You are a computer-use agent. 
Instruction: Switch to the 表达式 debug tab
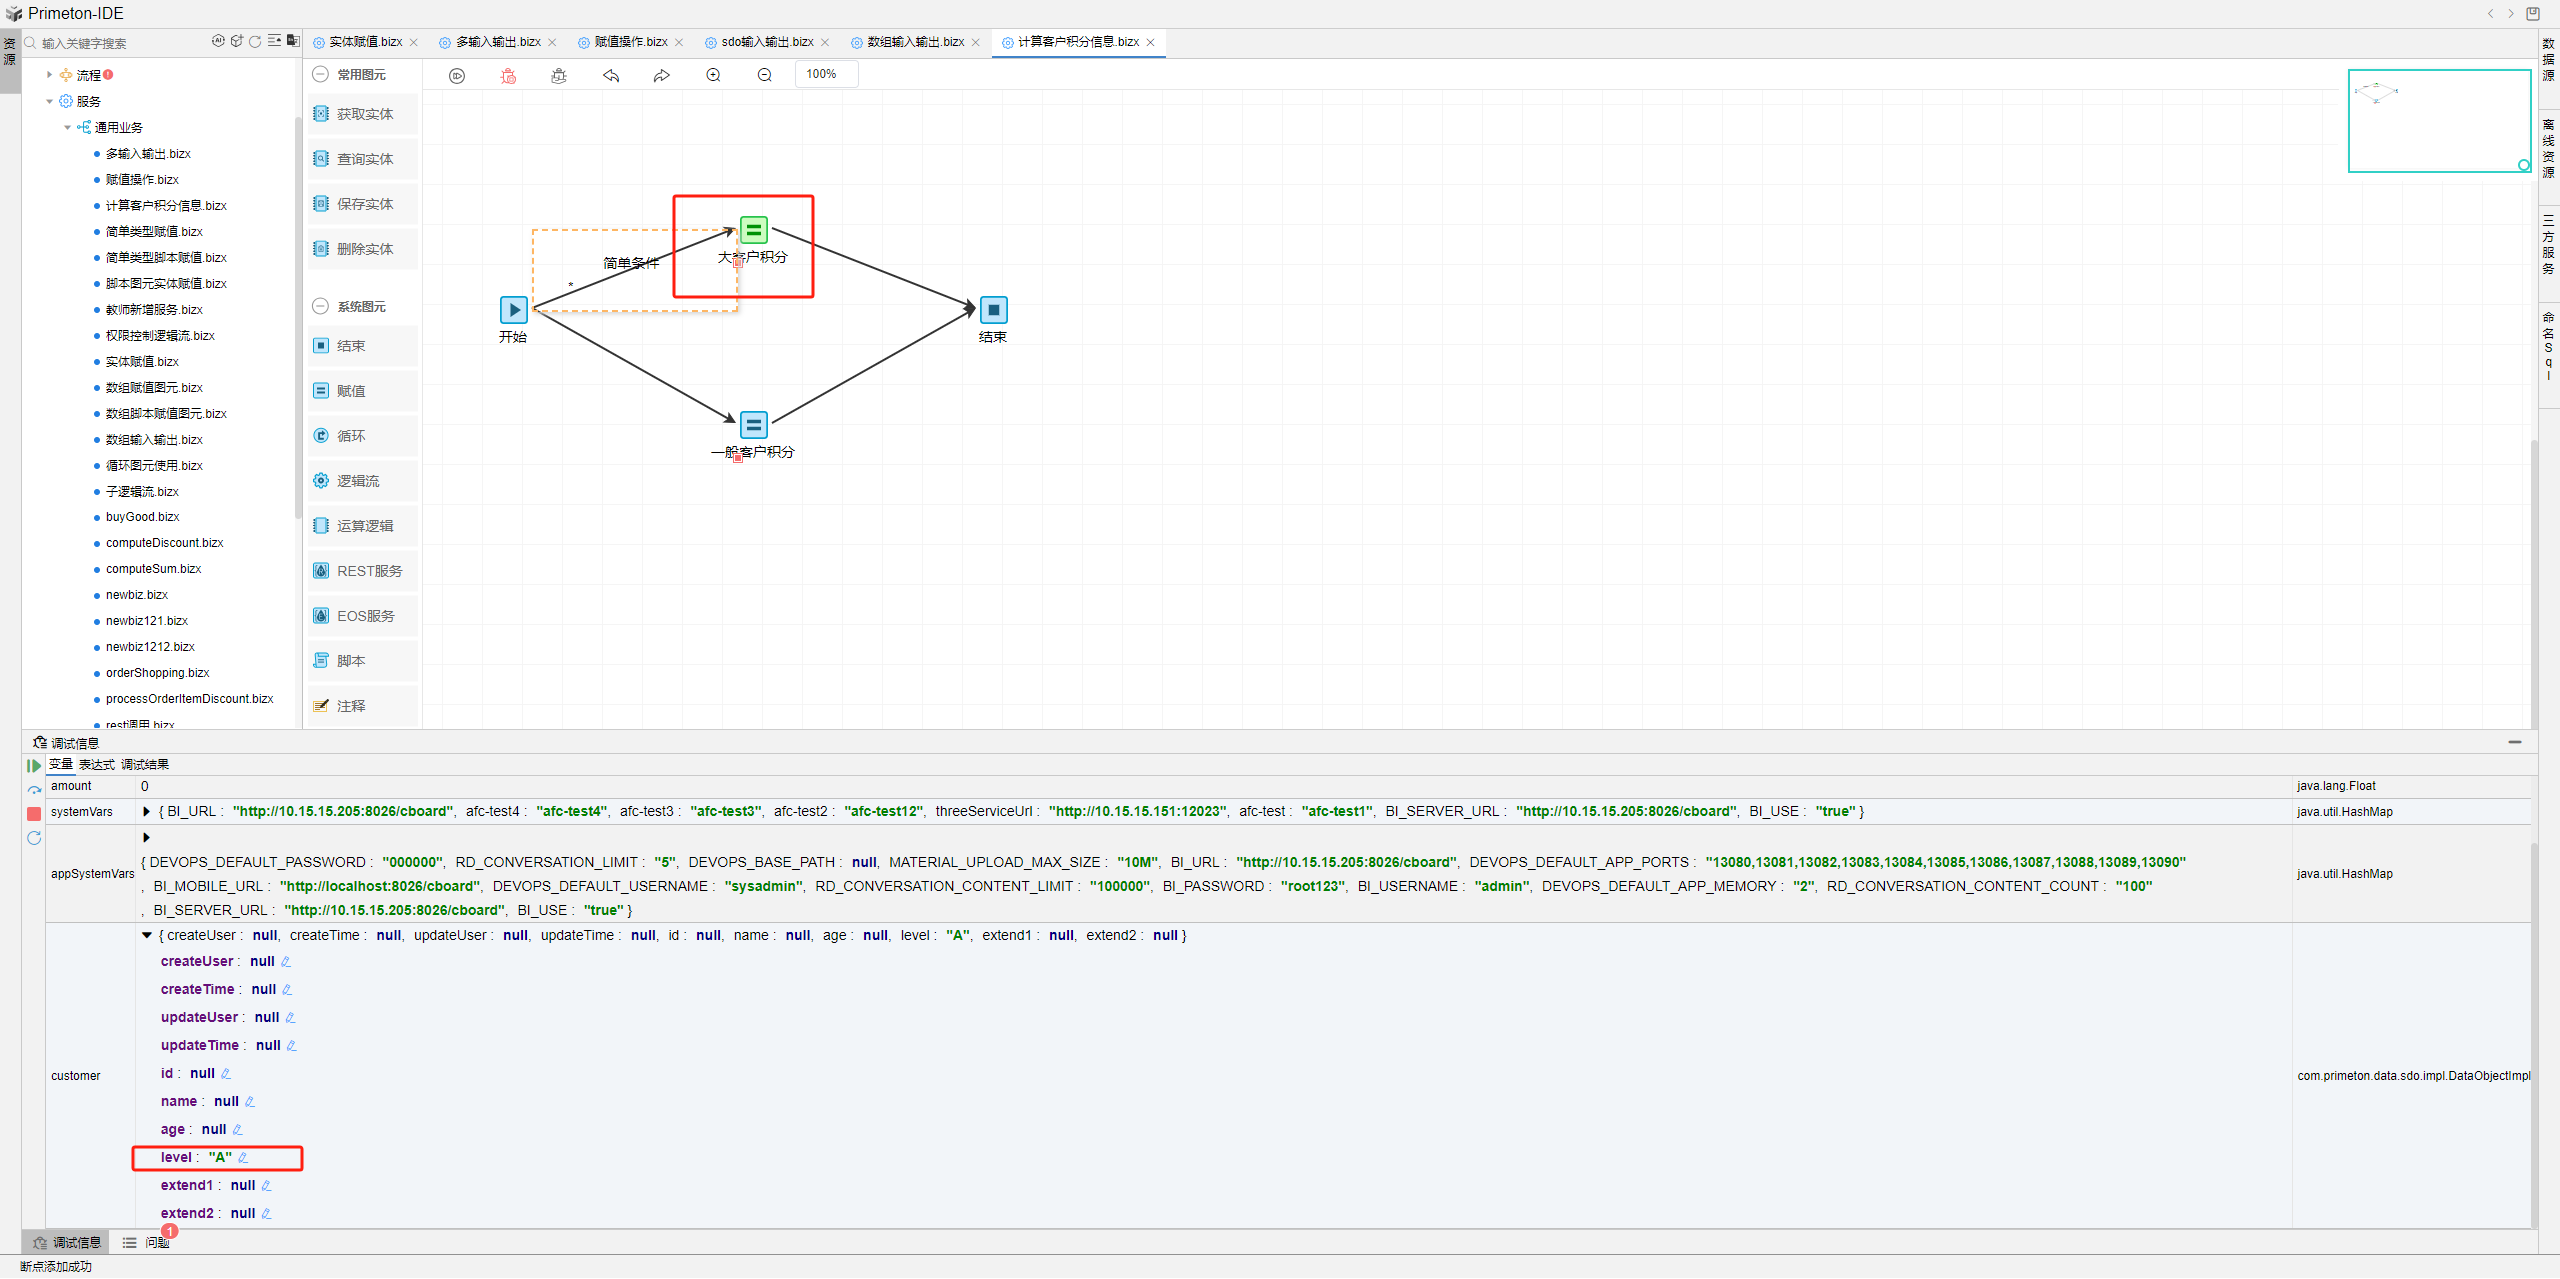click(96, 765)
